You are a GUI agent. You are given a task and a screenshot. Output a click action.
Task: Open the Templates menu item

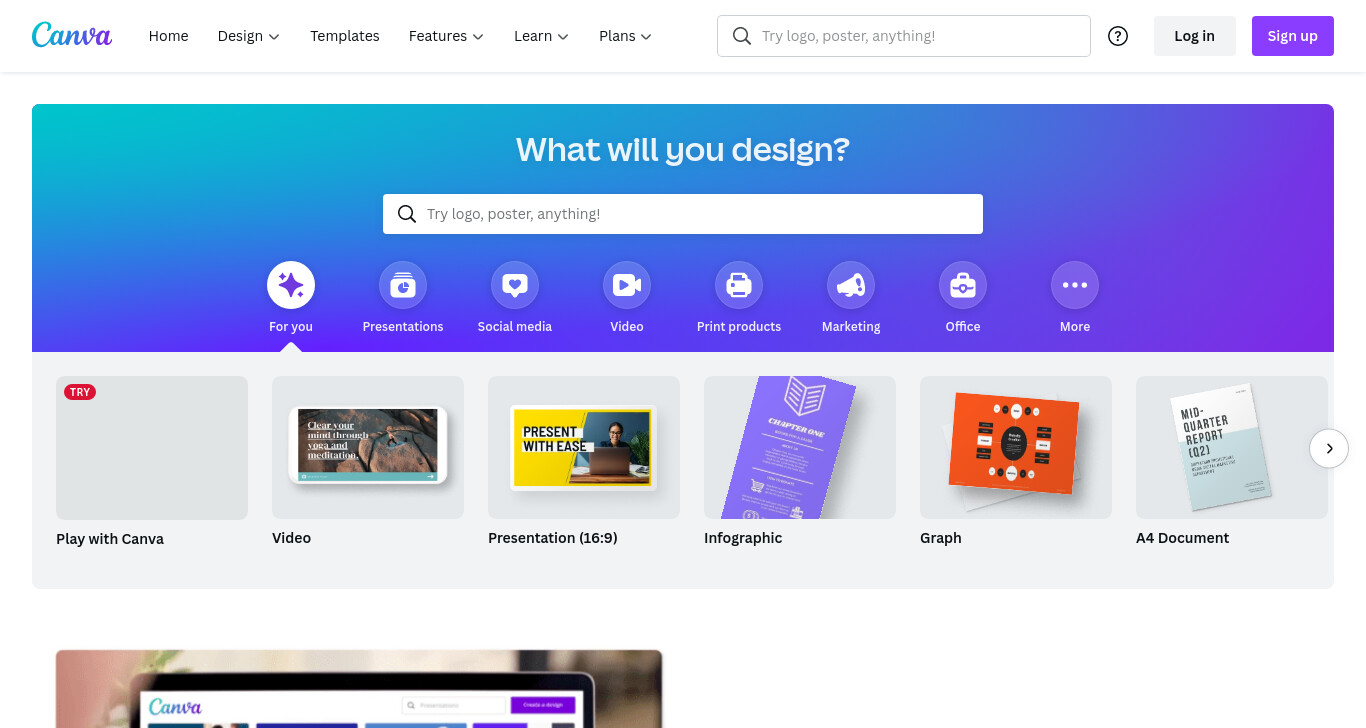pos(345,36)
